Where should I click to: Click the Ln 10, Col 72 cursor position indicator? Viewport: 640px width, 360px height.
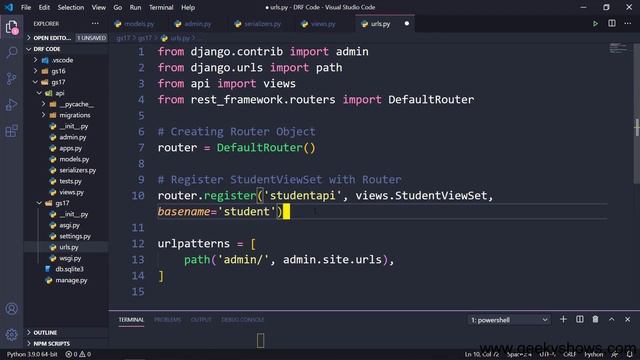[482, 354]
